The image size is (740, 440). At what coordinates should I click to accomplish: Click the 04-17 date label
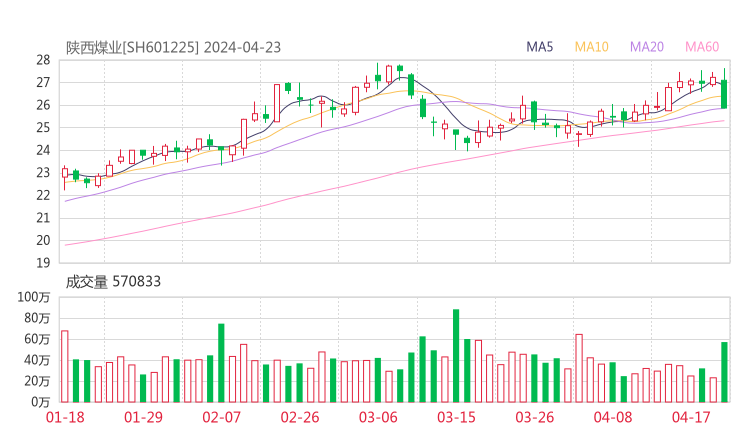[x=691, y=417]
